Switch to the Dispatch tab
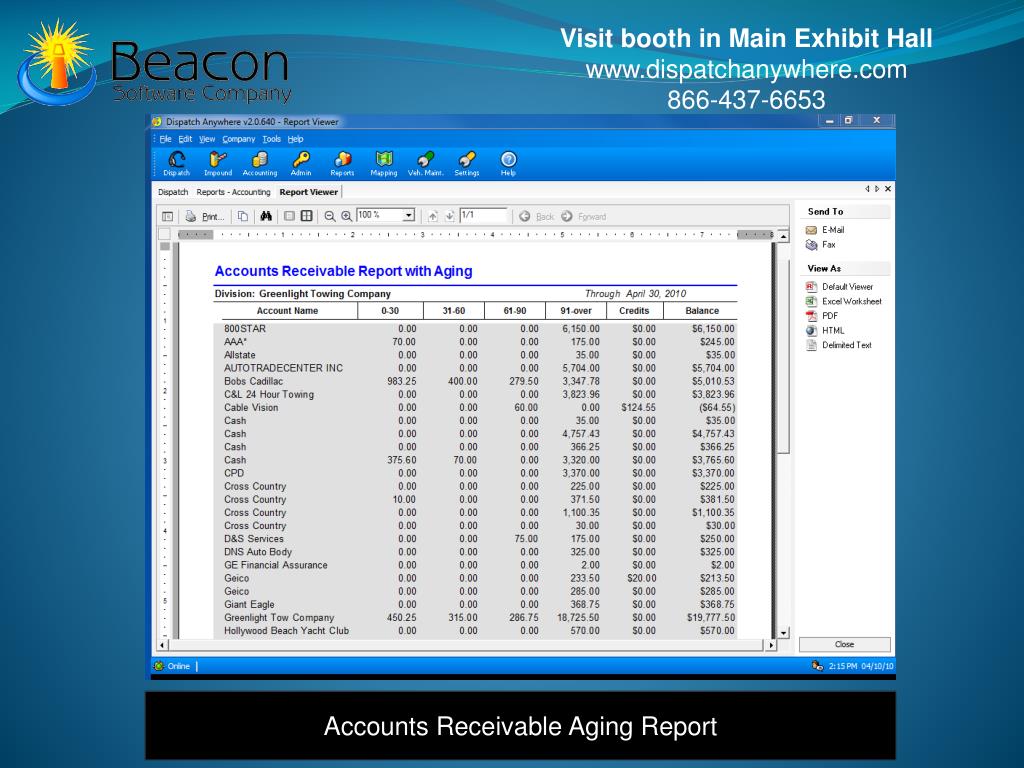This screenshot has height=768, width=1024. point(173,192)
